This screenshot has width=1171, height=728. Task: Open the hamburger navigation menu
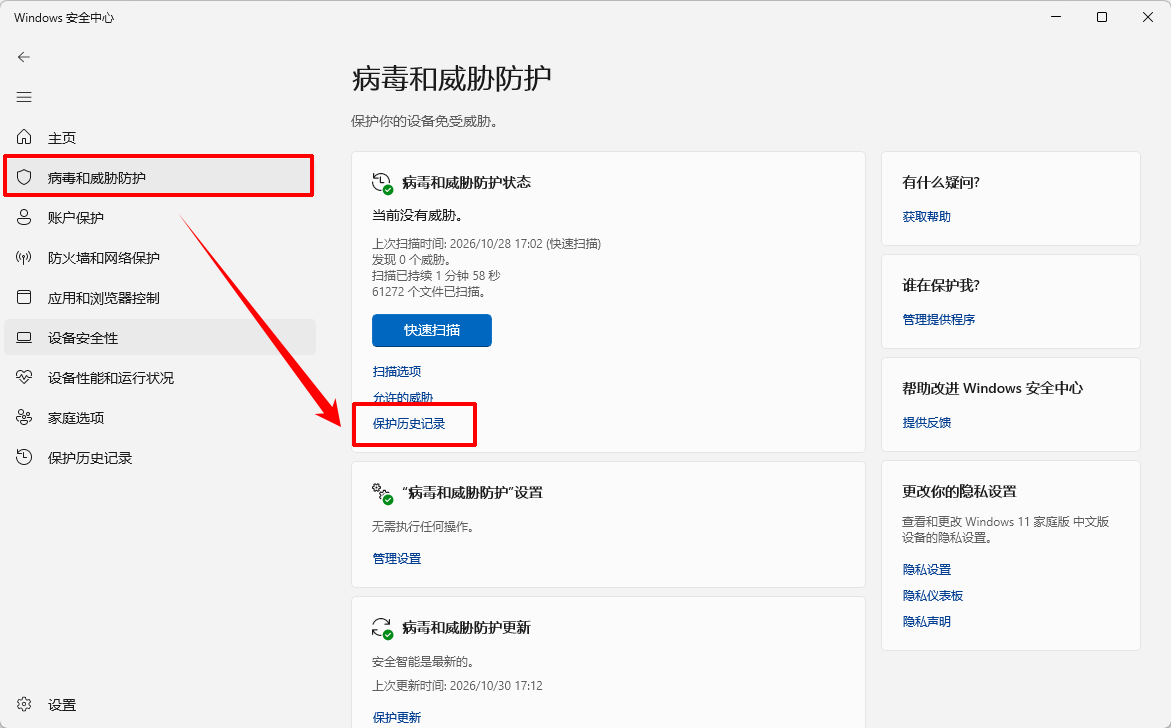24,97
